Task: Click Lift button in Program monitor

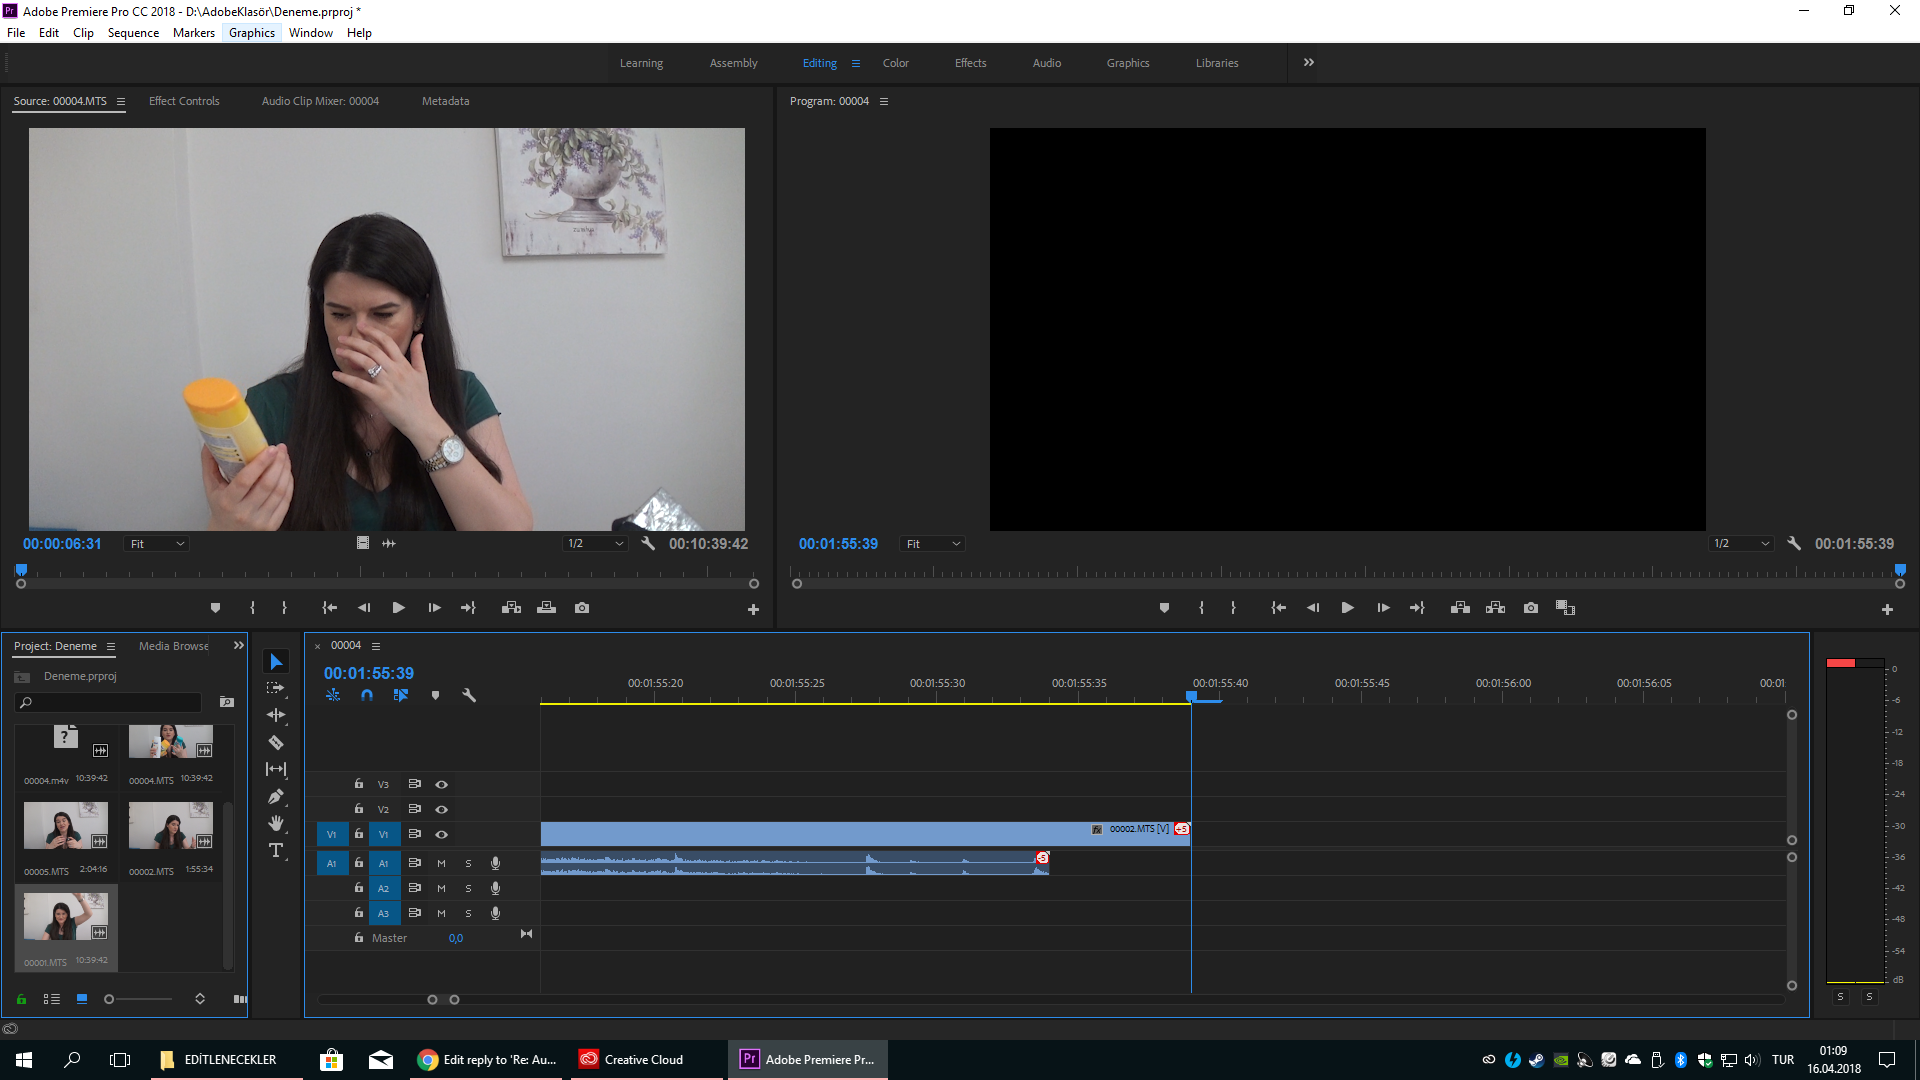Action: click(x=1460, y=608)
